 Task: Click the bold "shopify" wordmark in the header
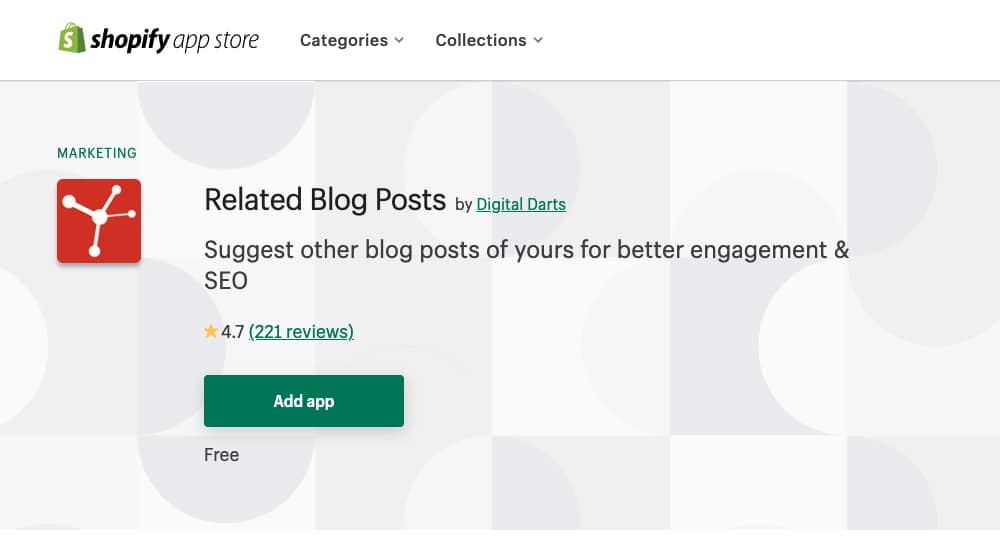130,40
